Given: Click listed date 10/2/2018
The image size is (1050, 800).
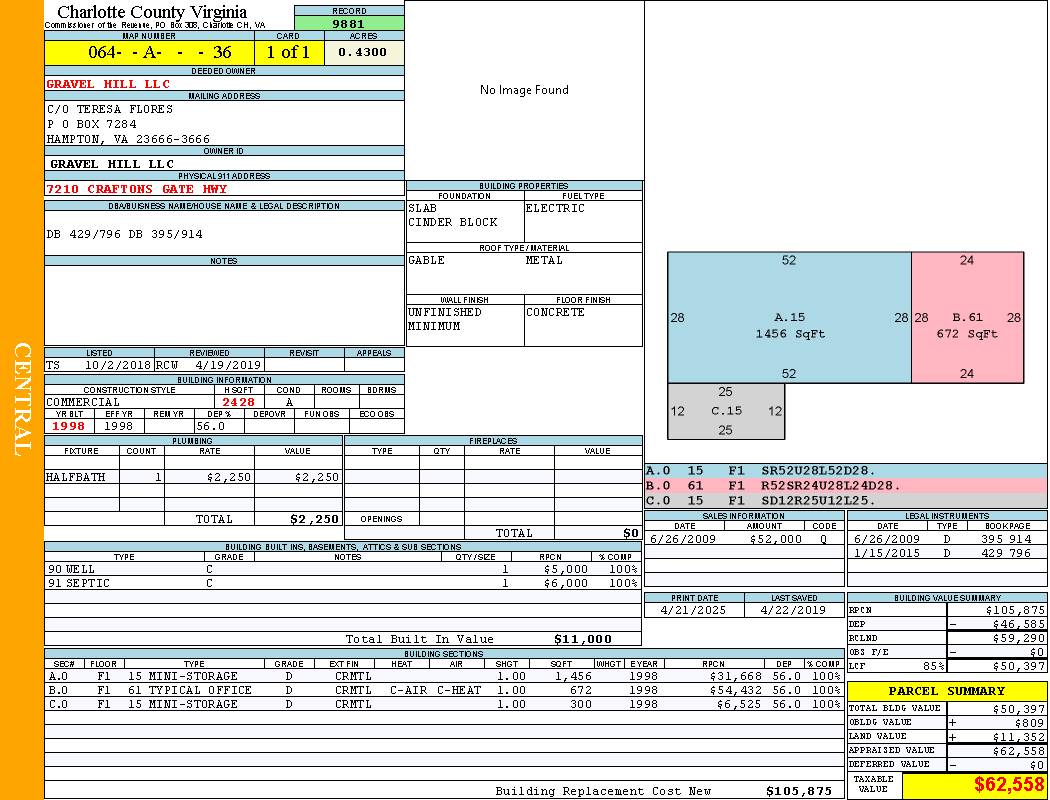Looking at the screenshot, I should [x=118, y=366].
